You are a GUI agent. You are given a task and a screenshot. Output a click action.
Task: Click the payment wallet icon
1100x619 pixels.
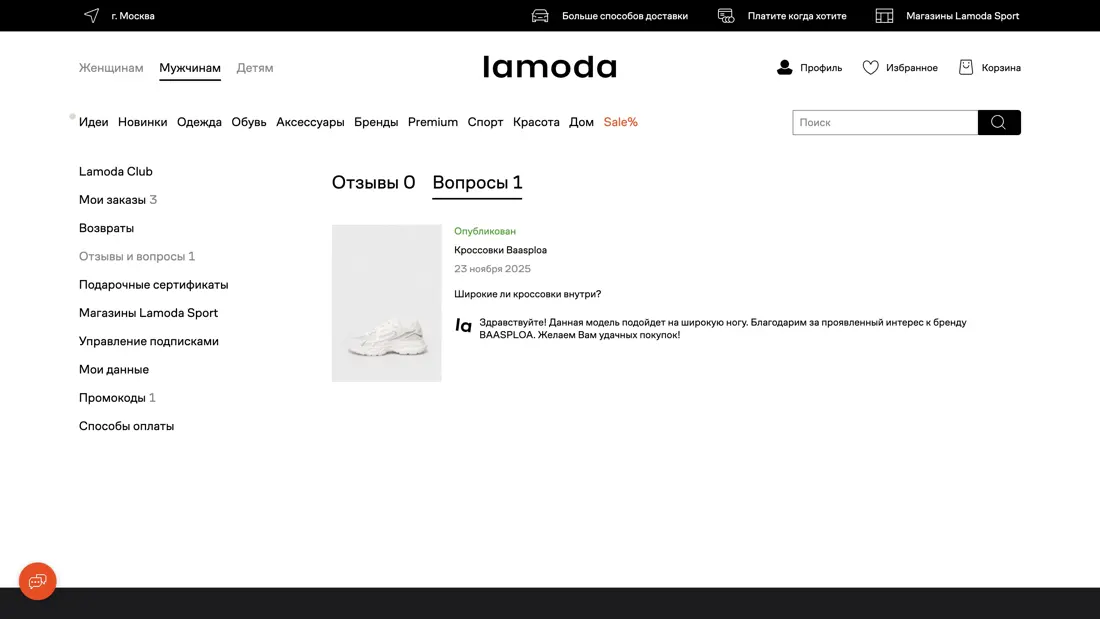[x=726, y=16]
